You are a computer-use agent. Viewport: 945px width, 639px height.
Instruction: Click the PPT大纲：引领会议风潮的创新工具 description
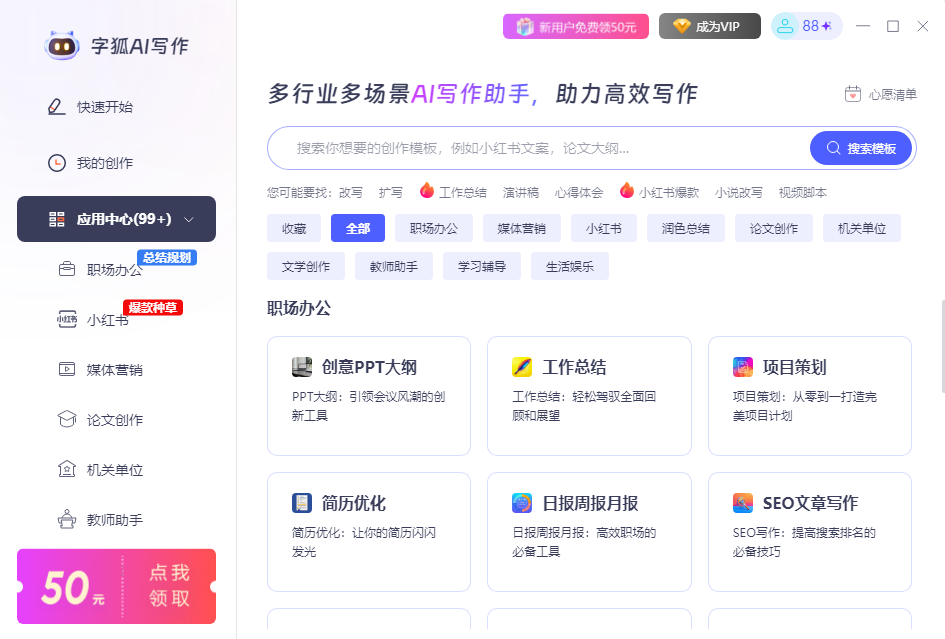[x=368, y=406]
